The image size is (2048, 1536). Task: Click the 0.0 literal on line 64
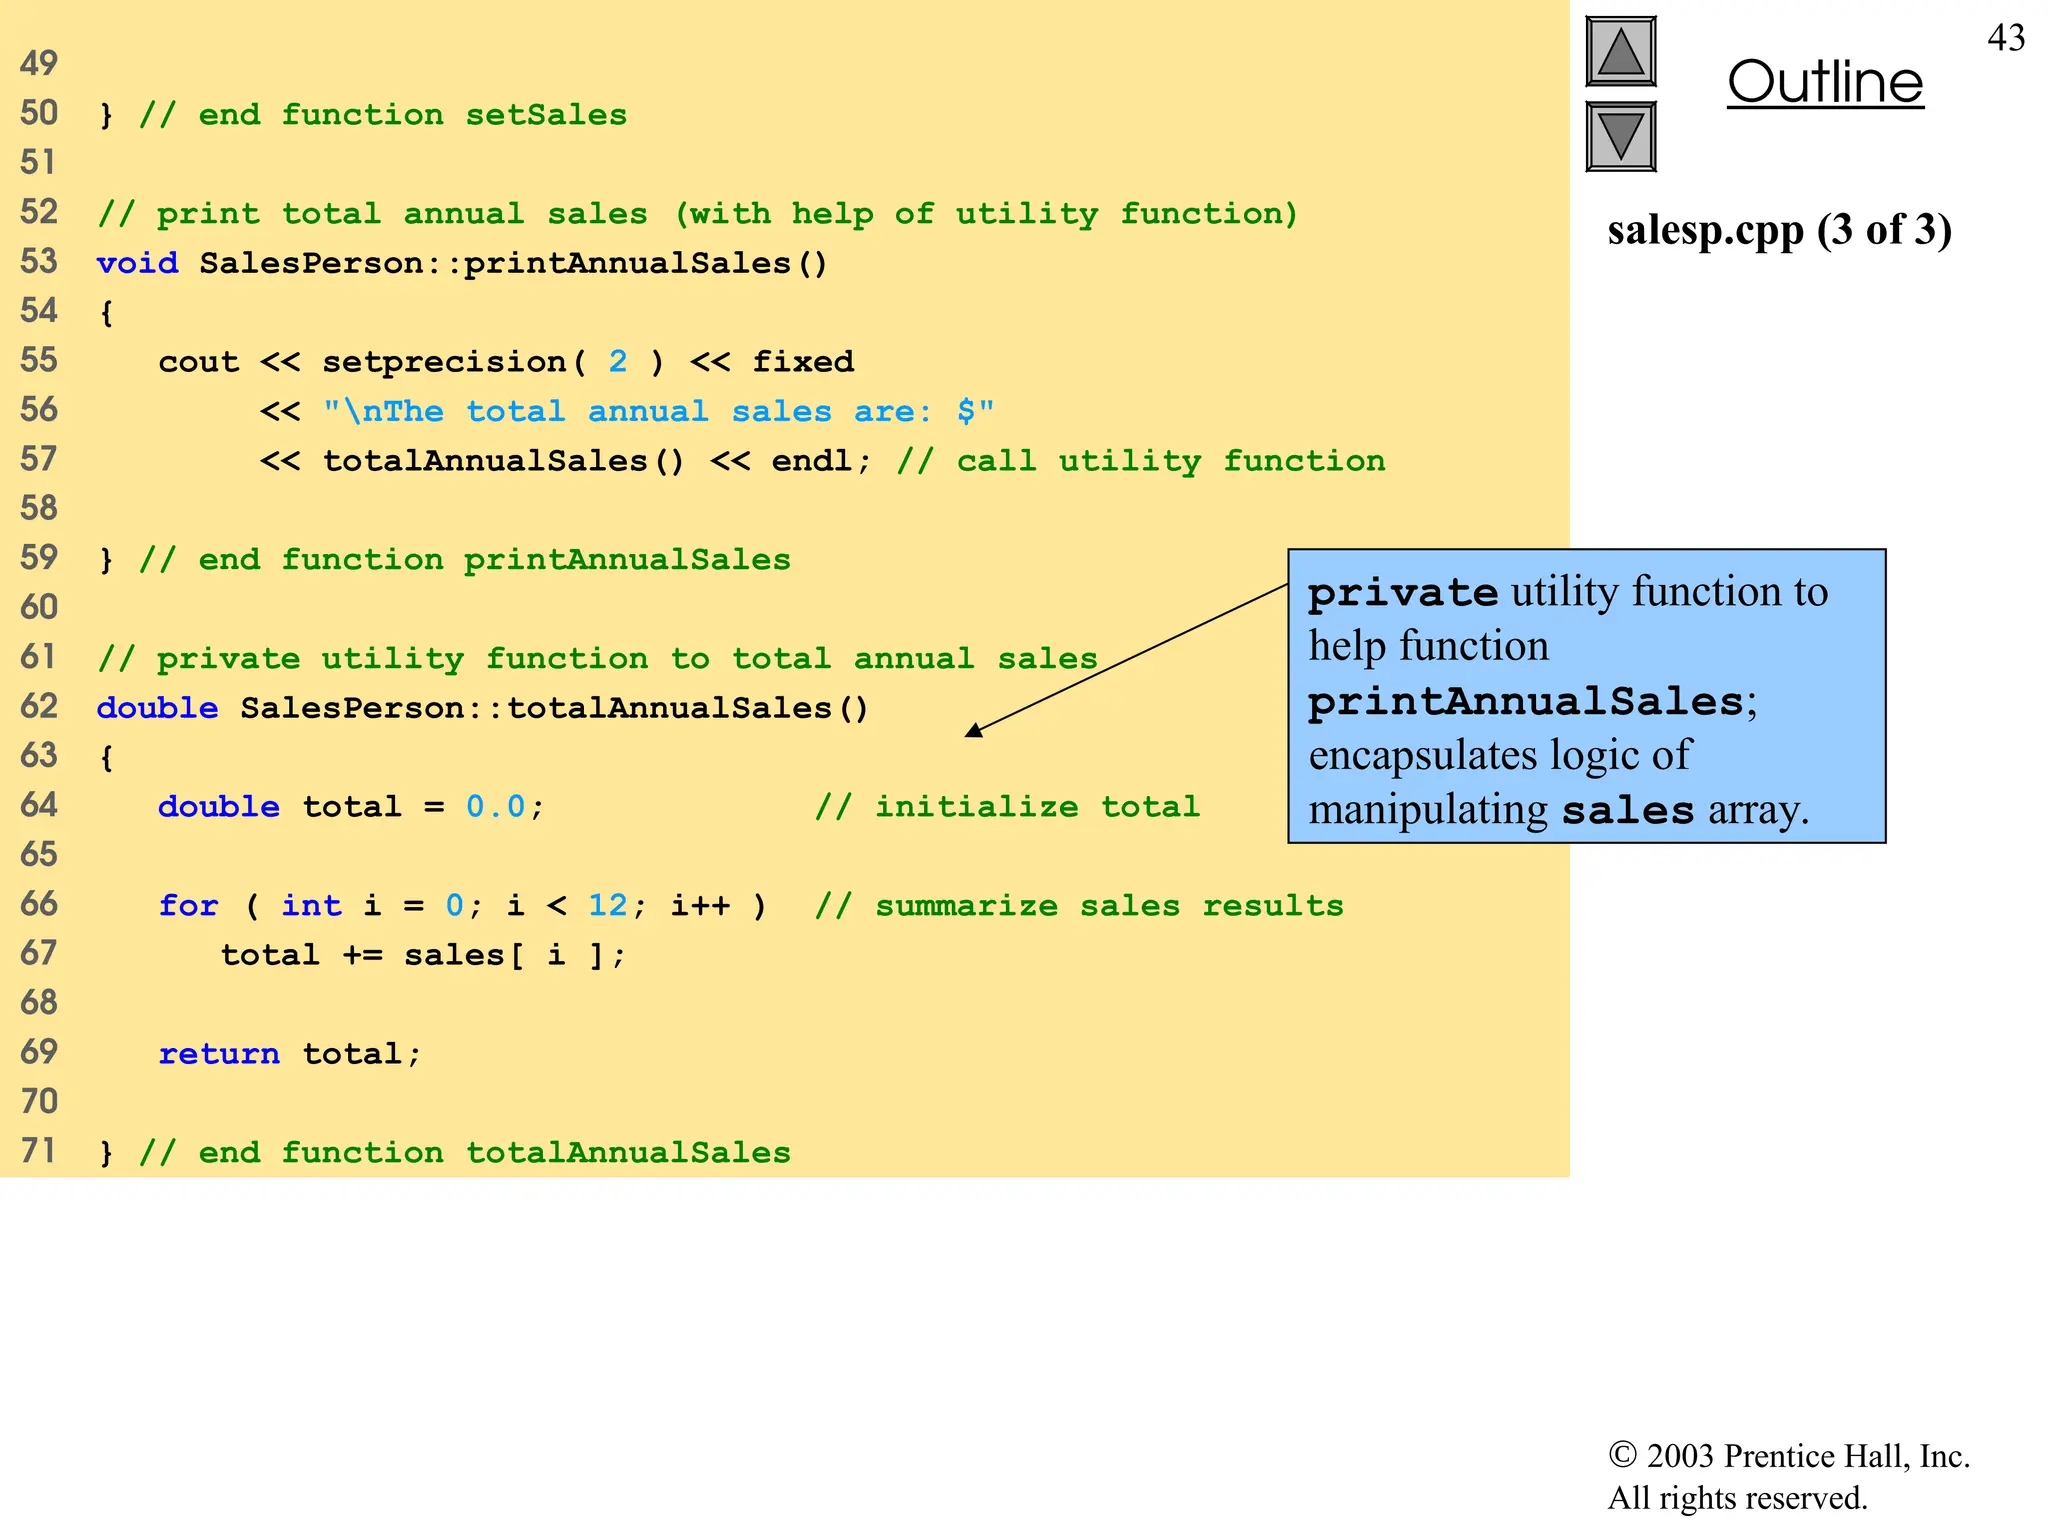(x=495, y=807)
